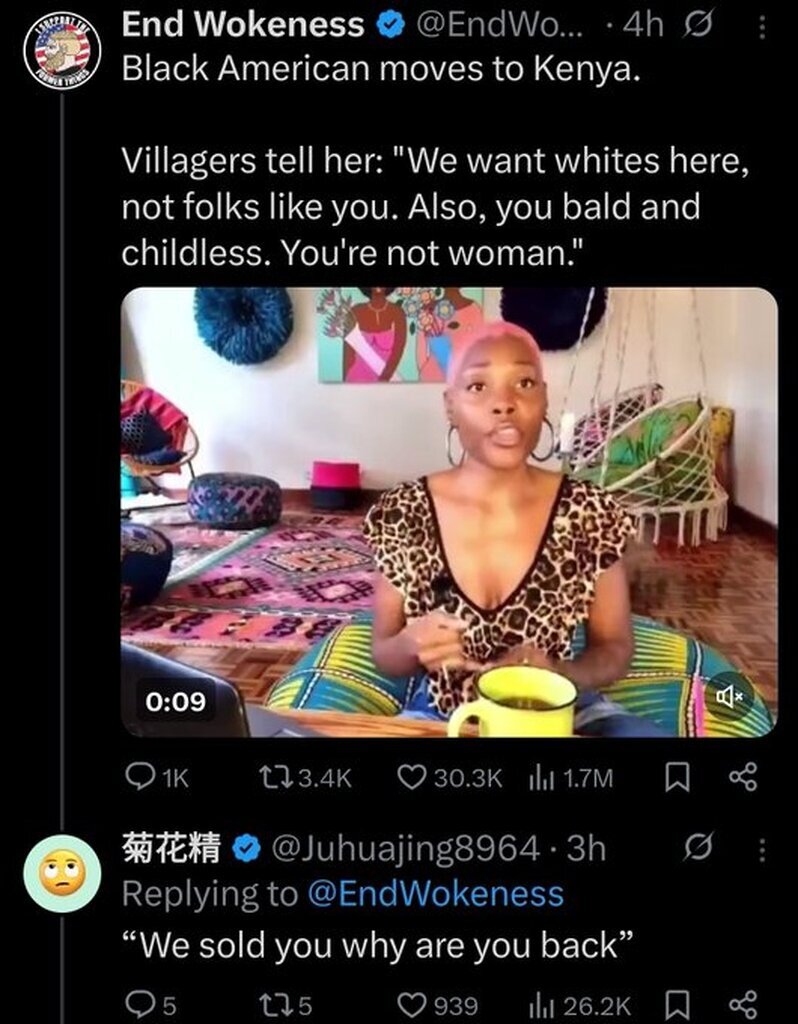Open more options on 菊花精 reply
This screenshot has width=798, height=1024.
[x=761, y=849]
